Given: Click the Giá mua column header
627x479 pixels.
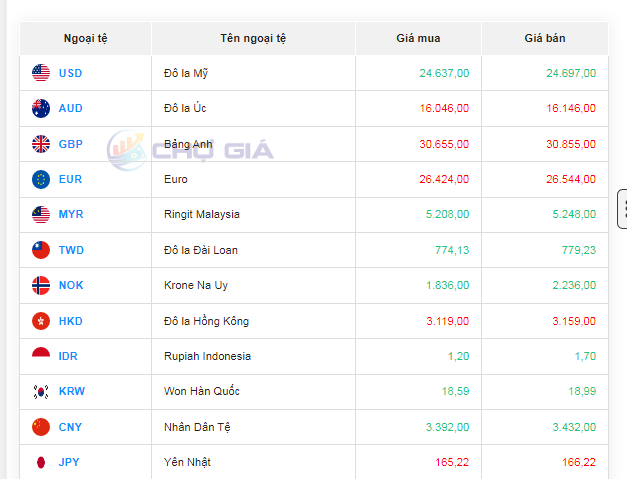Looking at the screenshot, I should (418, 38).
